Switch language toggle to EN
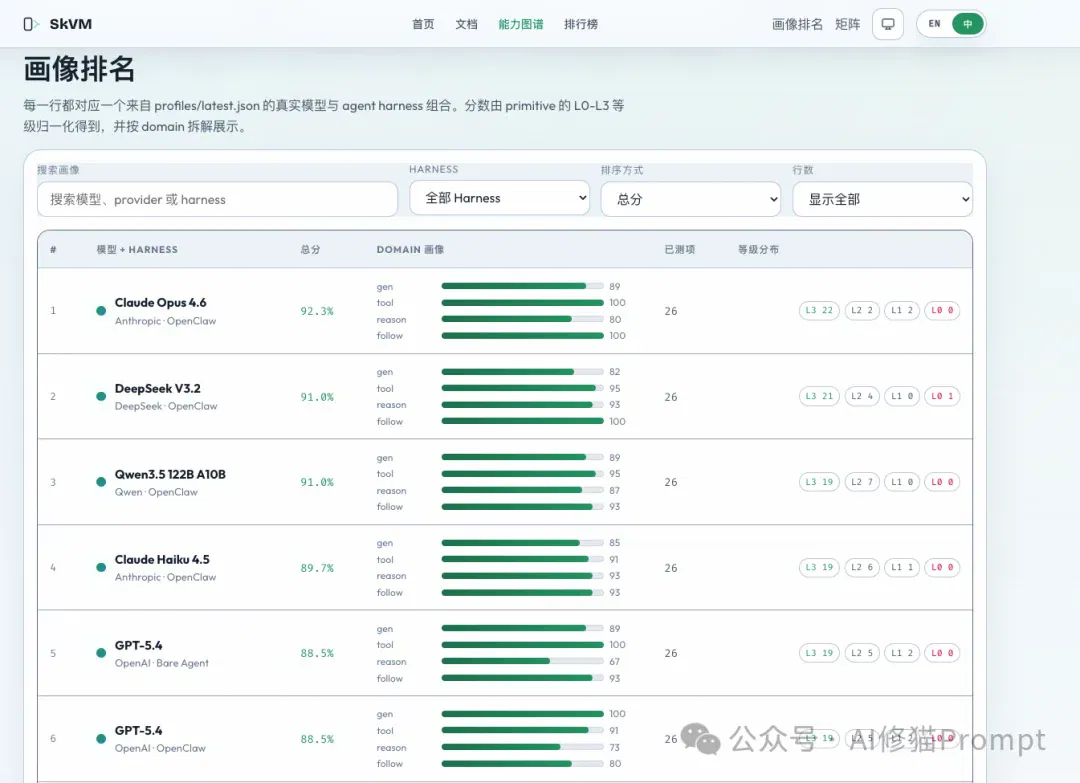The image size is (1080, 783). pos(934,24)
